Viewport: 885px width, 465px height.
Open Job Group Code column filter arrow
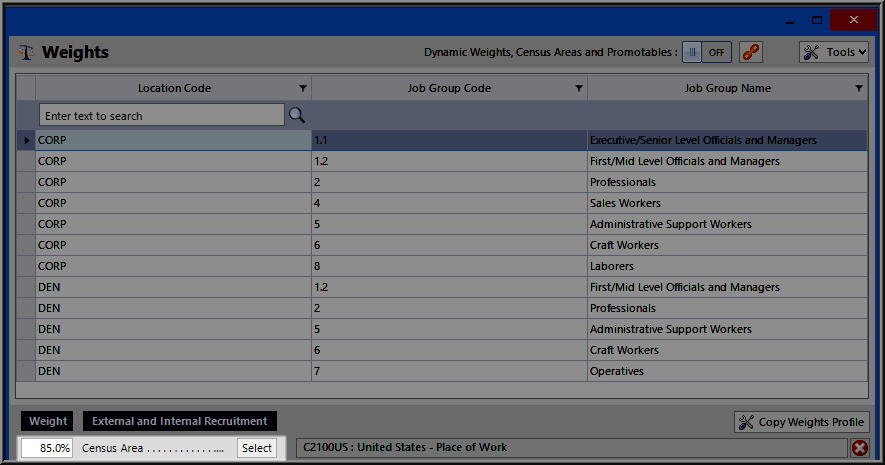579,89
